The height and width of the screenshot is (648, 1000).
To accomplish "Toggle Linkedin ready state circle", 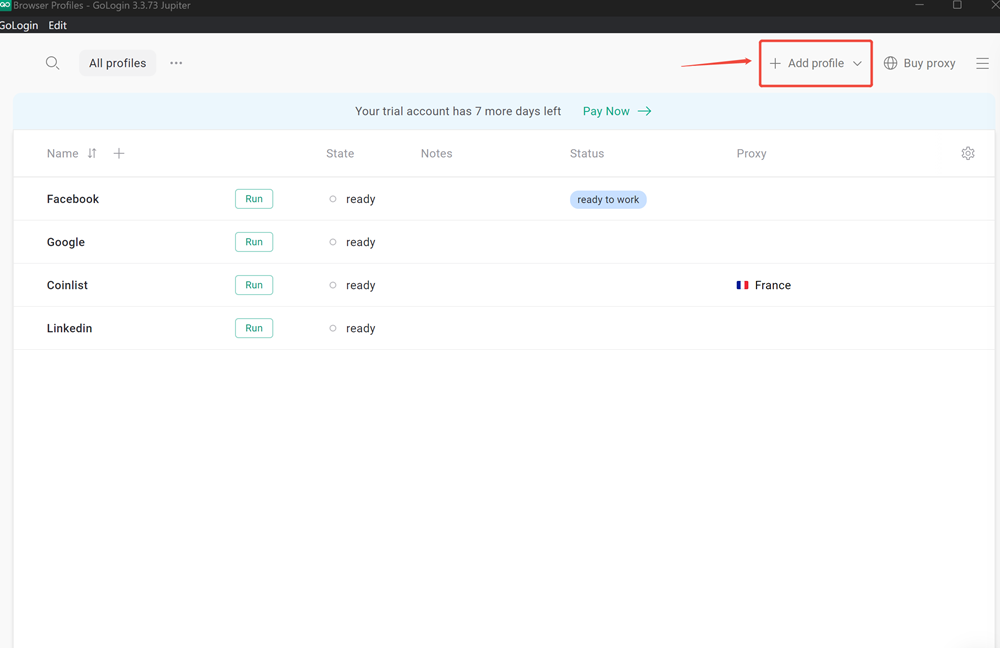I will coord(333,328).
